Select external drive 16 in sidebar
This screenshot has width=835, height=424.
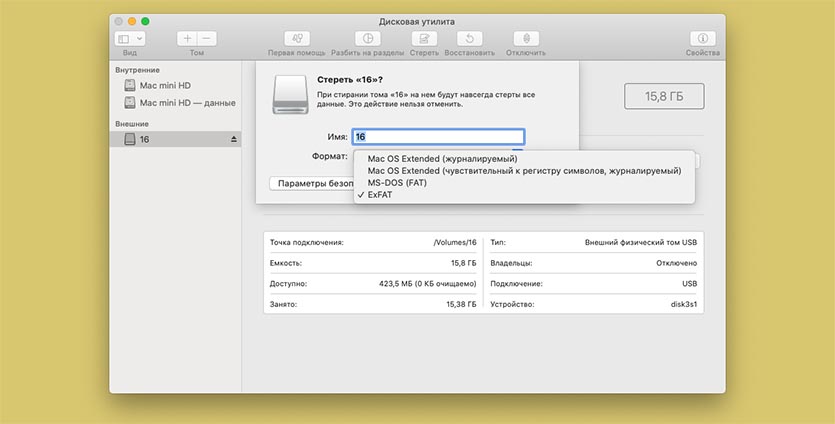coord(175,140)
